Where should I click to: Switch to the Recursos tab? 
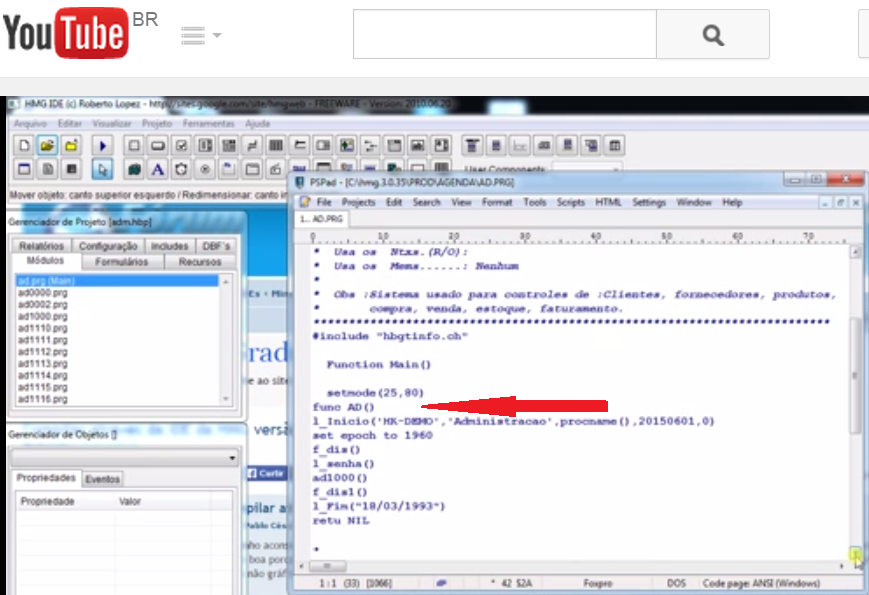pyautogui.click(x=200, y=261)
